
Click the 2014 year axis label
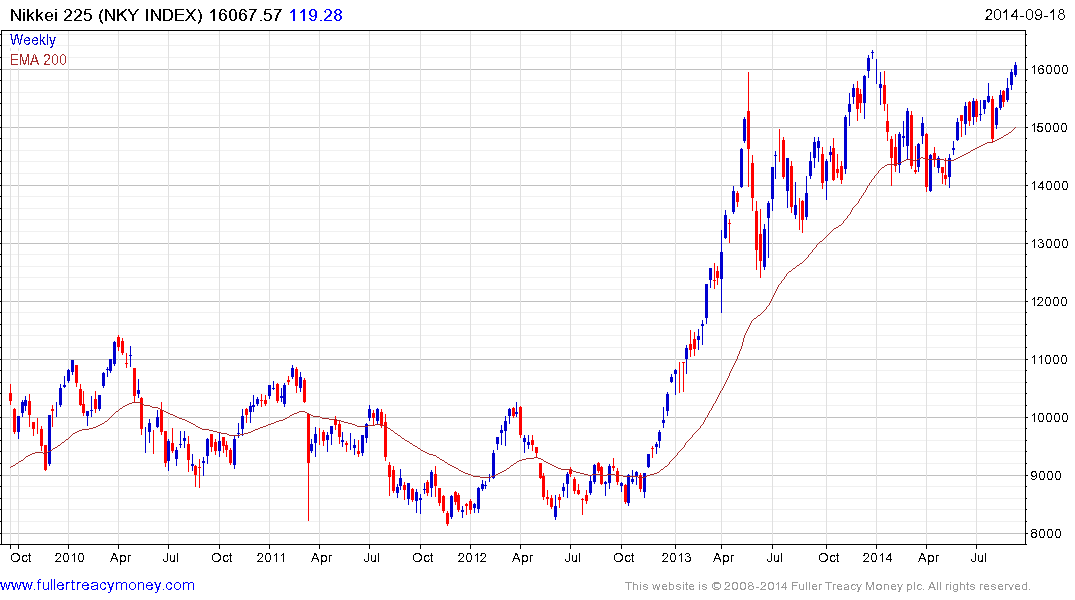(x=878, y=557)
